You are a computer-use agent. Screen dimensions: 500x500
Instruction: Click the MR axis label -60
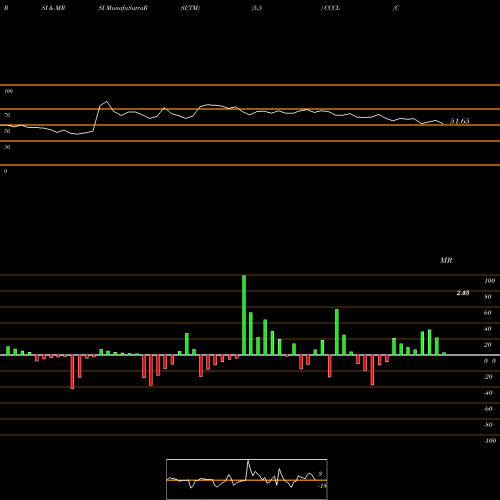488,409
